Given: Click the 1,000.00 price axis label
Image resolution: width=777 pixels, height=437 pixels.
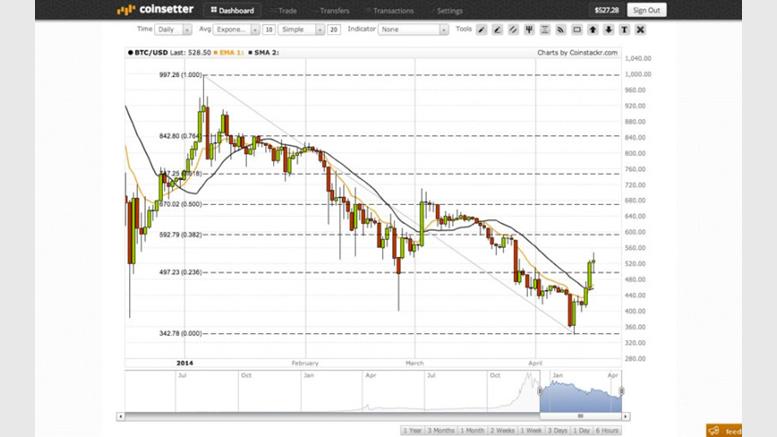Looking at the screenshot, I should (x=638, y=74).
